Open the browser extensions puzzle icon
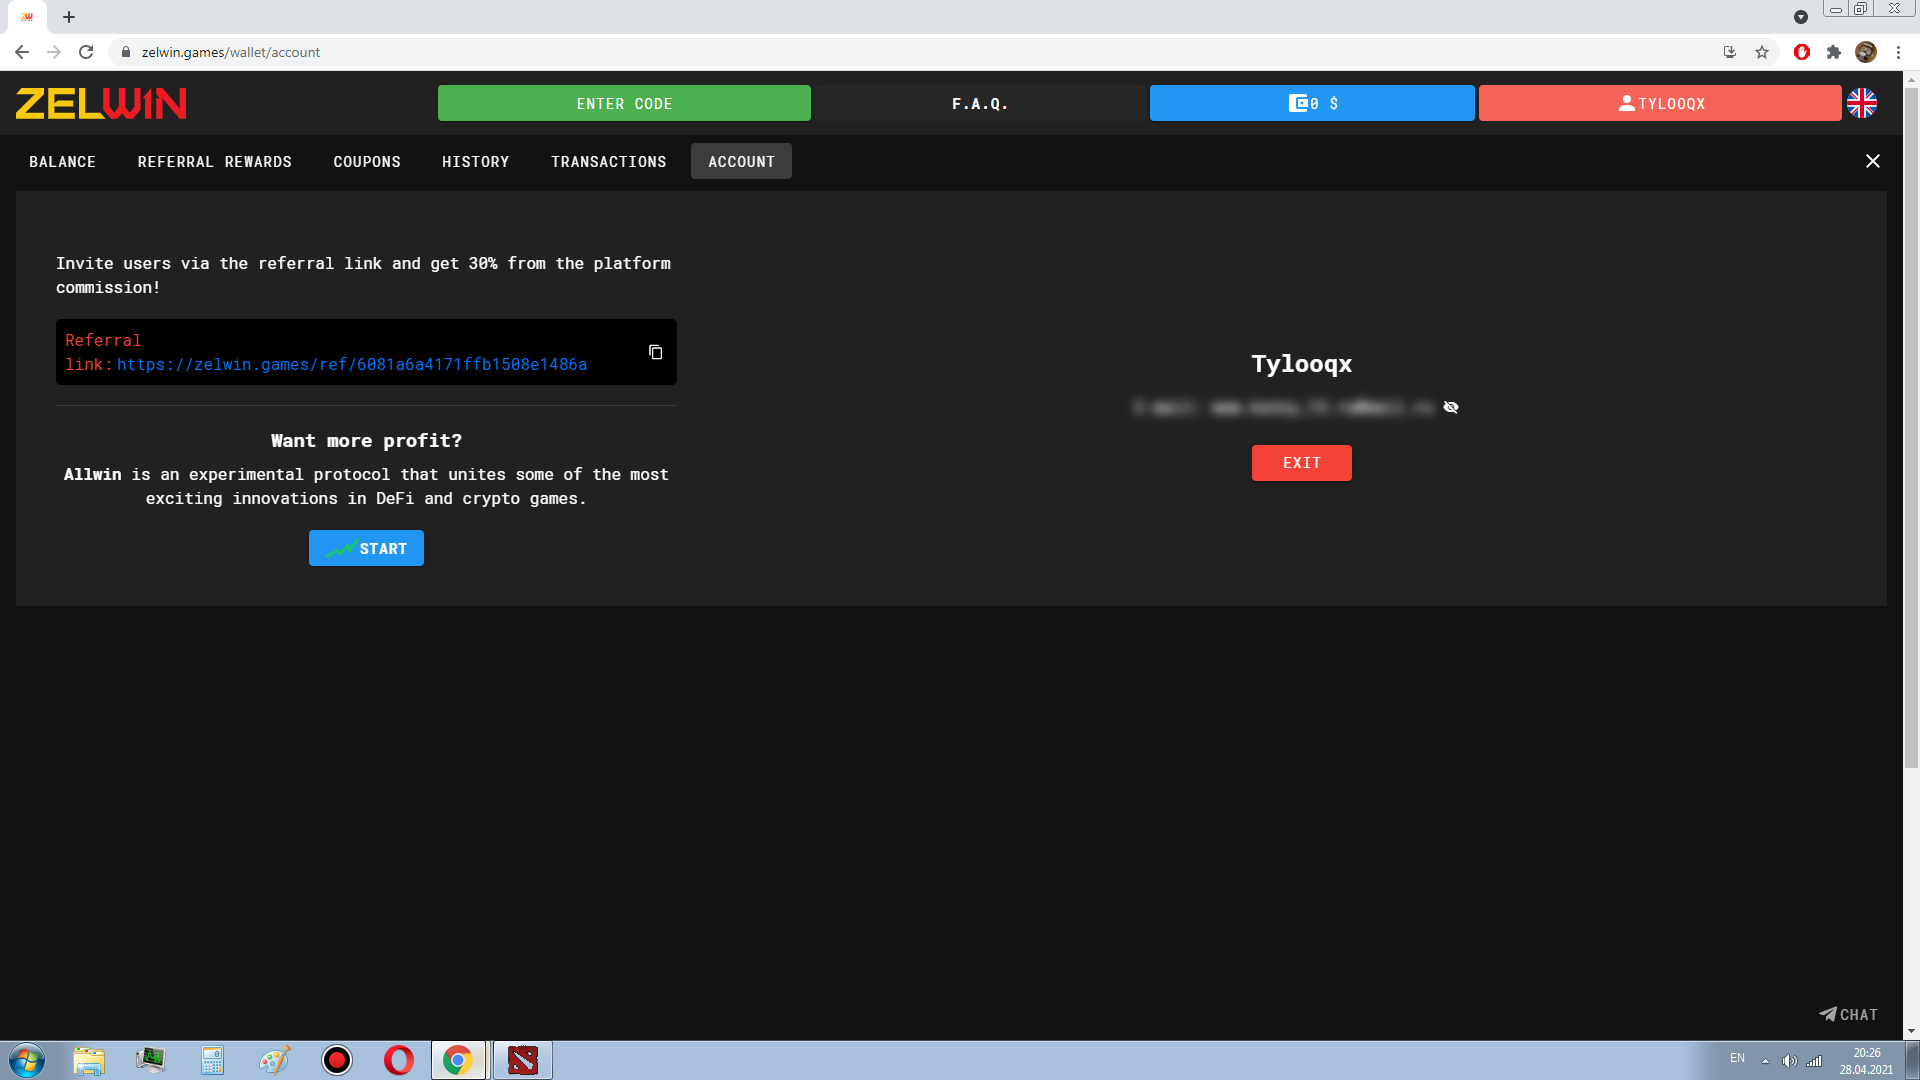Image resolution: width=1920 pixels, height=1080 pixels. coord(1834,52)
